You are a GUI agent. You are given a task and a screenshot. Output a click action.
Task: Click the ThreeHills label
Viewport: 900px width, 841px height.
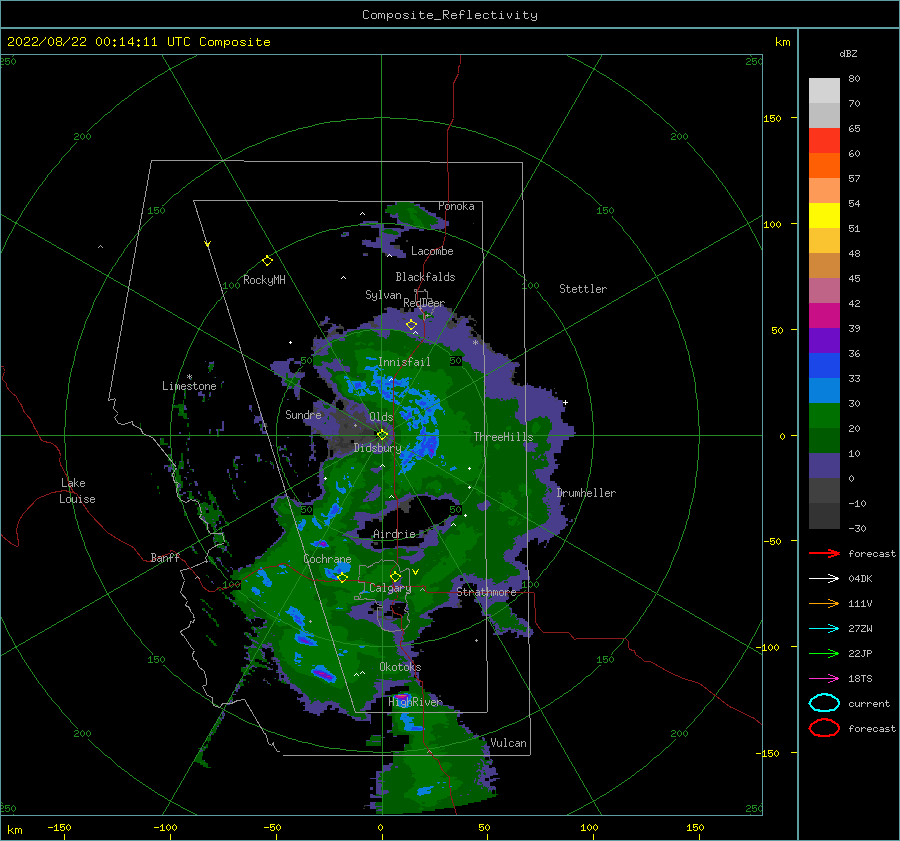503,437
